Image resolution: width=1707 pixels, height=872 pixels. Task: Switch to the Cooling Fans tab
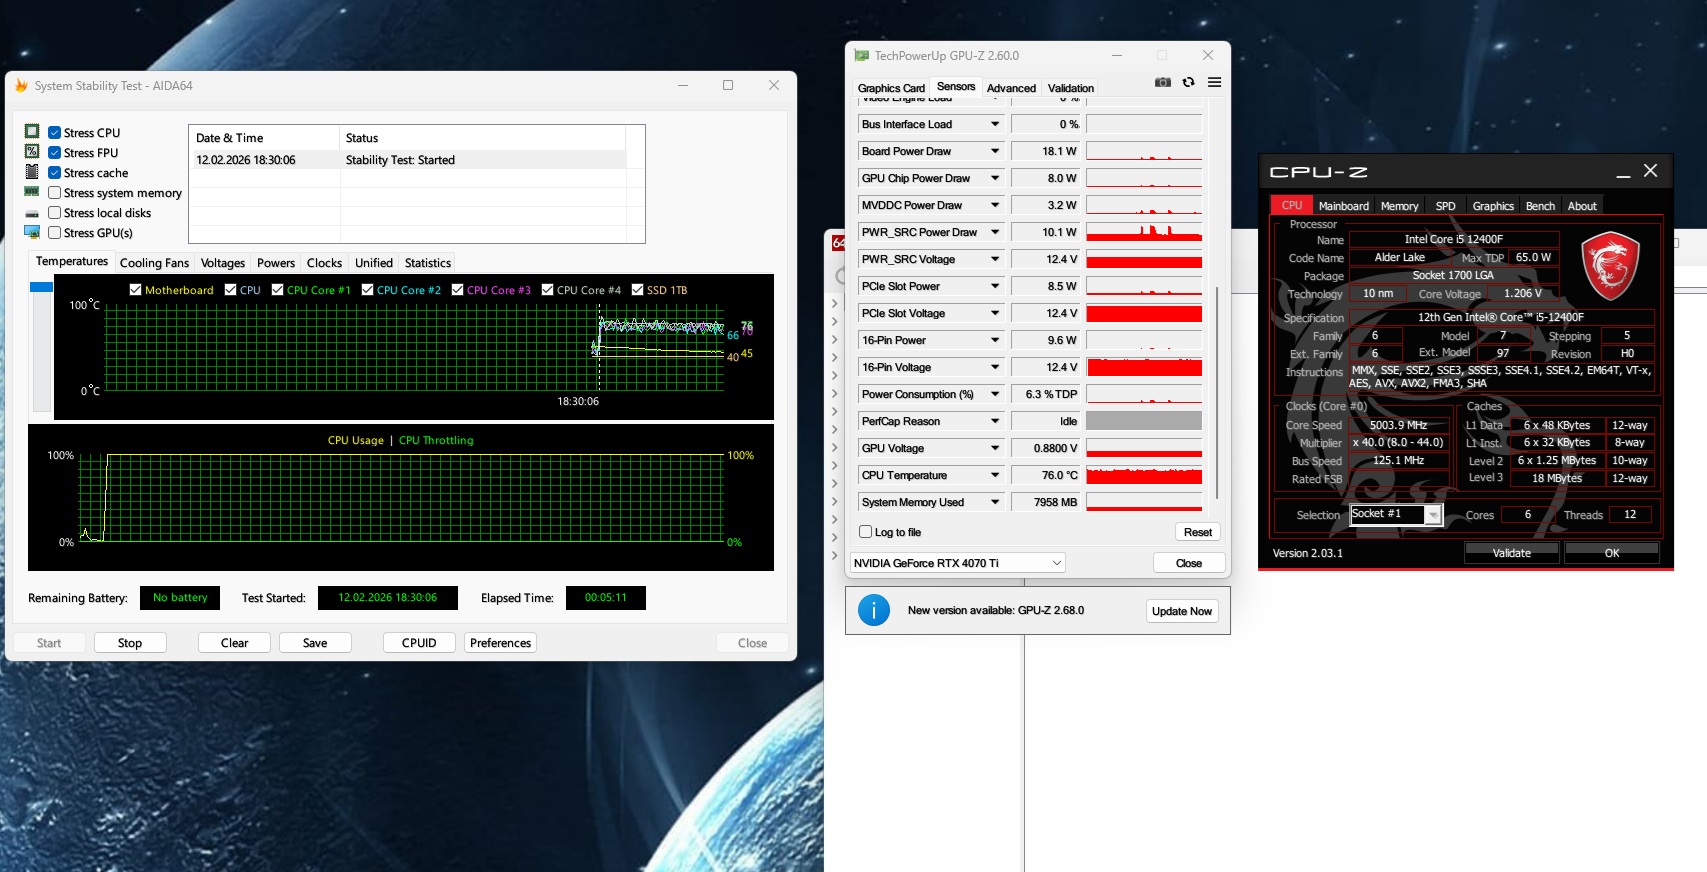tap(154, 263)
